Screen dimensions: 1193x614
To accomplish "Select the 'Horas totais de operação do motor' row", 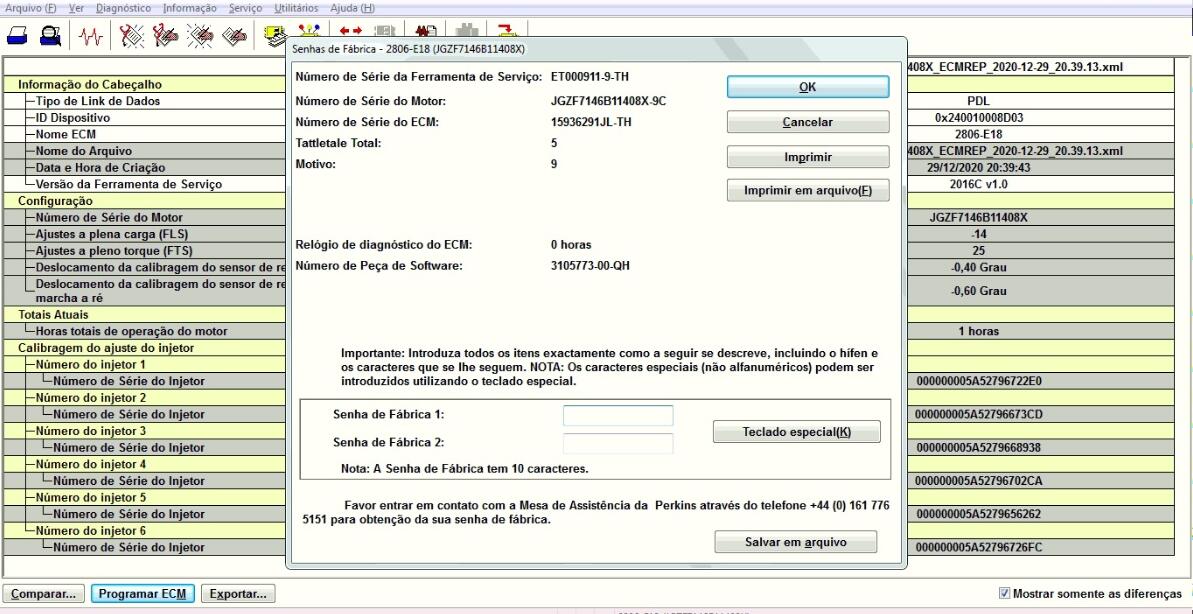I will (132, 331).
